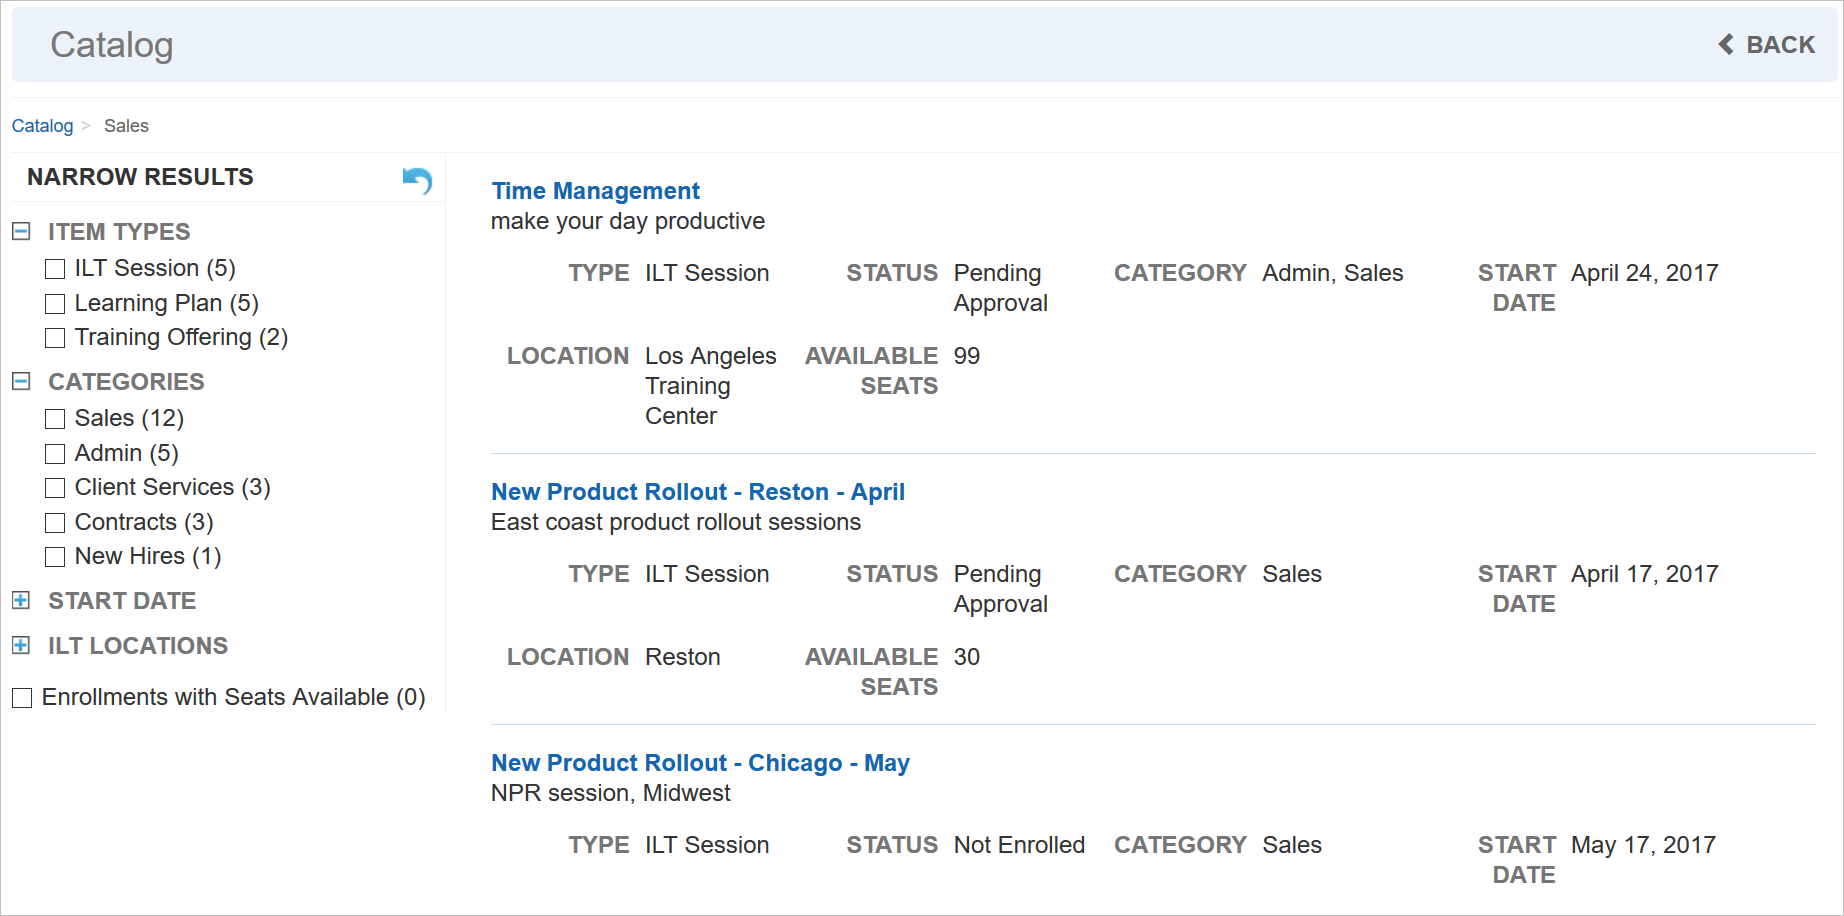Image resolution: width=1844 pixels, height=916 pixels.
Task: Open the Catalog breadcrumb link
Action: tap(42, 126)
